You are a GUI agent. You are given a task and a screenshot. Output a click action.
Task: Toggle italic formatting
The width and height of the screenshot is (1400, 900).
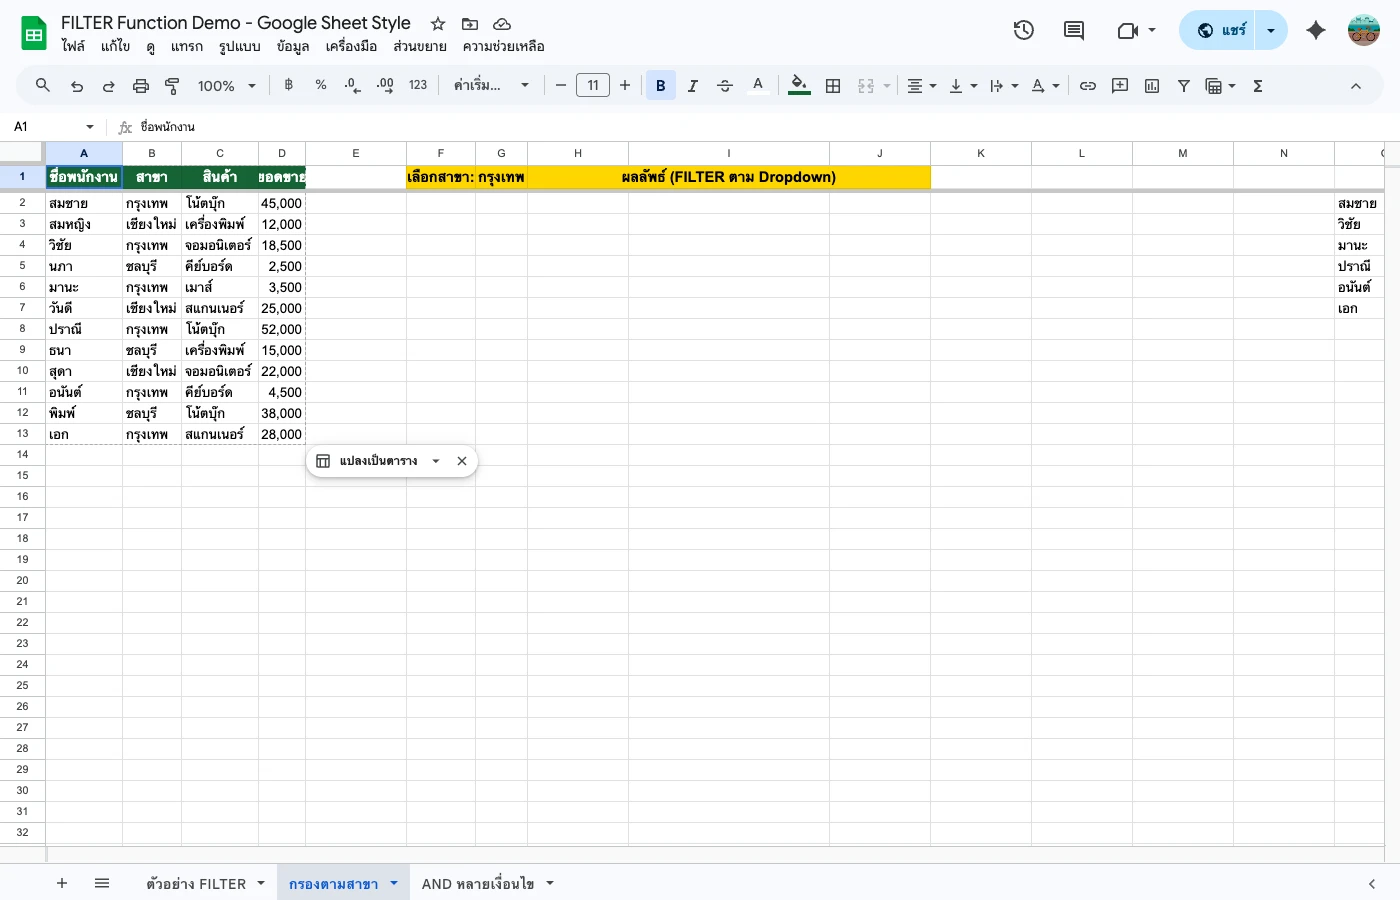(692, 86)
